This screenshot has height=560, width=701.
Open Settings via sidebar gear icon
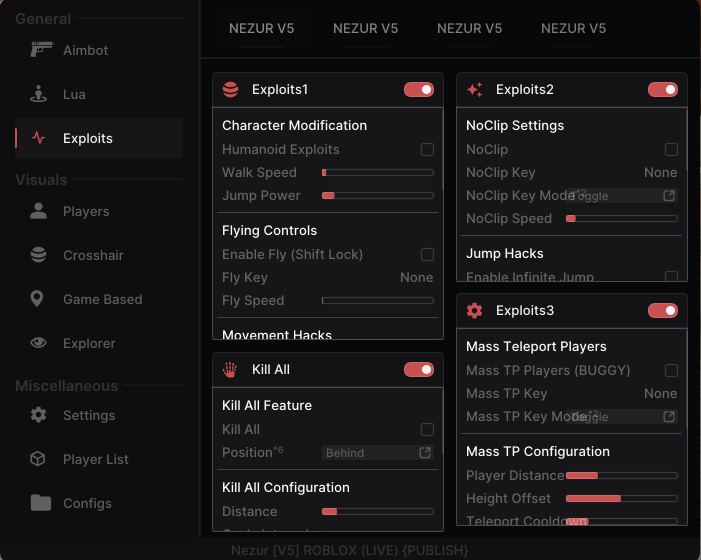click(x=38, y=415)
